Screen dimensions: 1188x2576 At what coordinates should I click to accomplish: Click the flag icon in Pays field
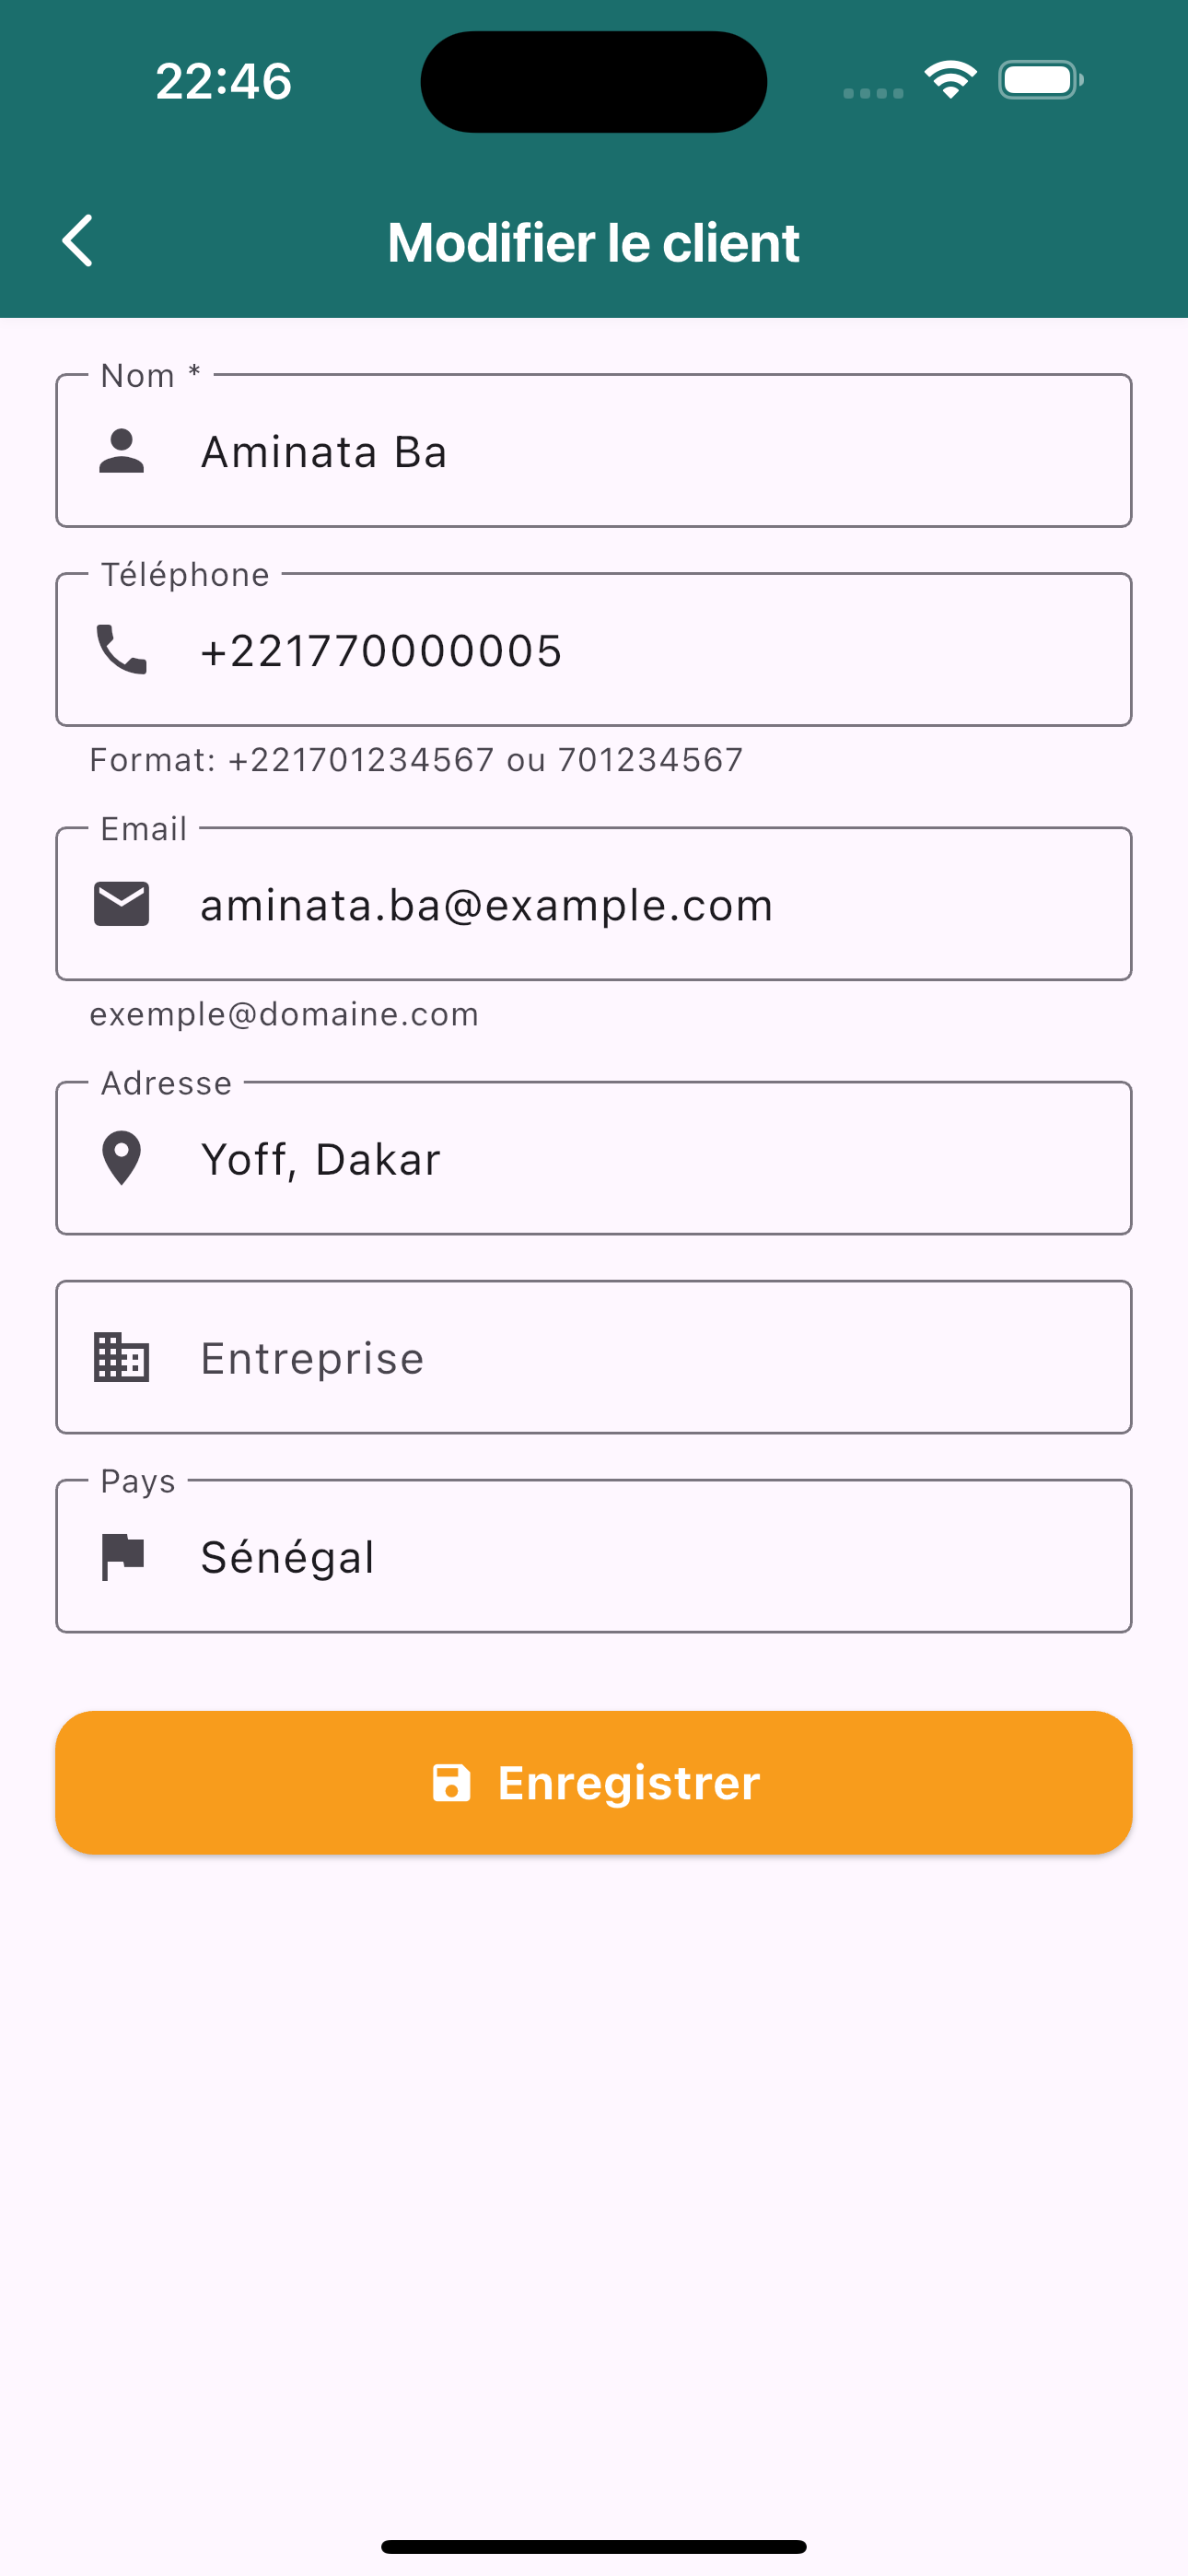tap(121, 1556)
